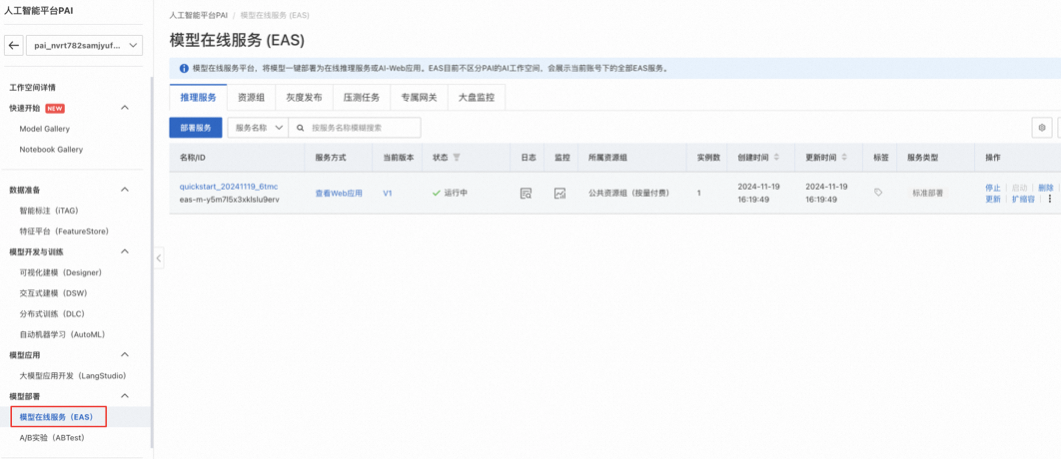Click the V1 version link

pos(388,193)
